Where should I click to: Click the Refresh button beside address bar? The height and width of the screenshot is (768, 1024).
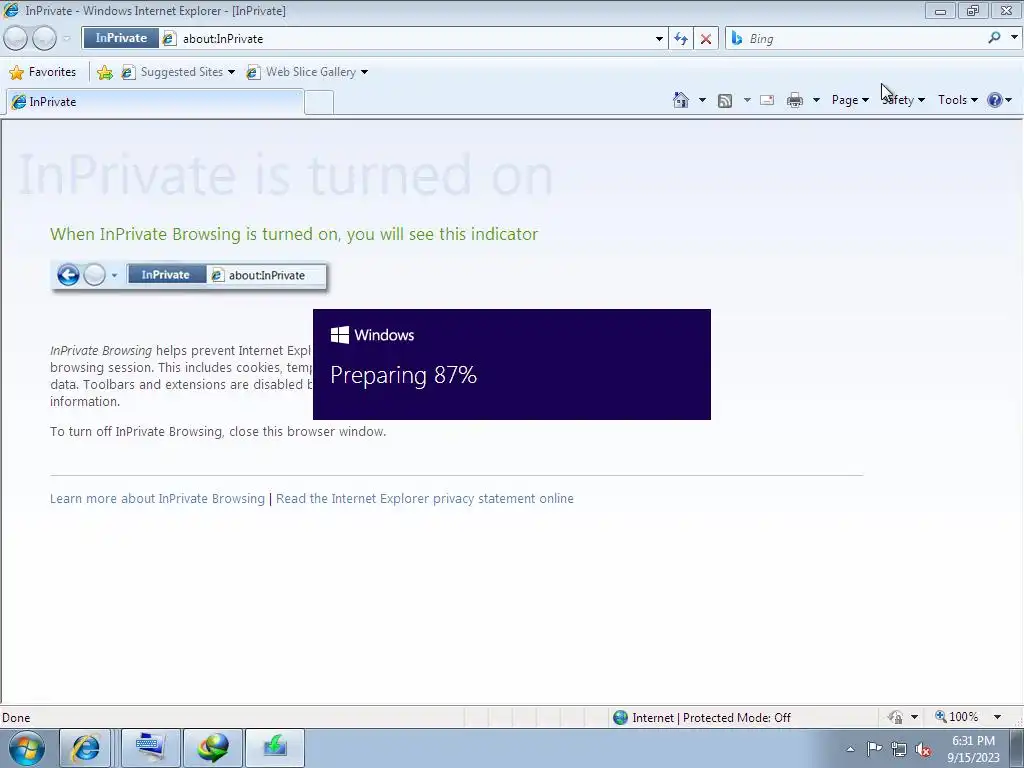(x=680, y=39)
